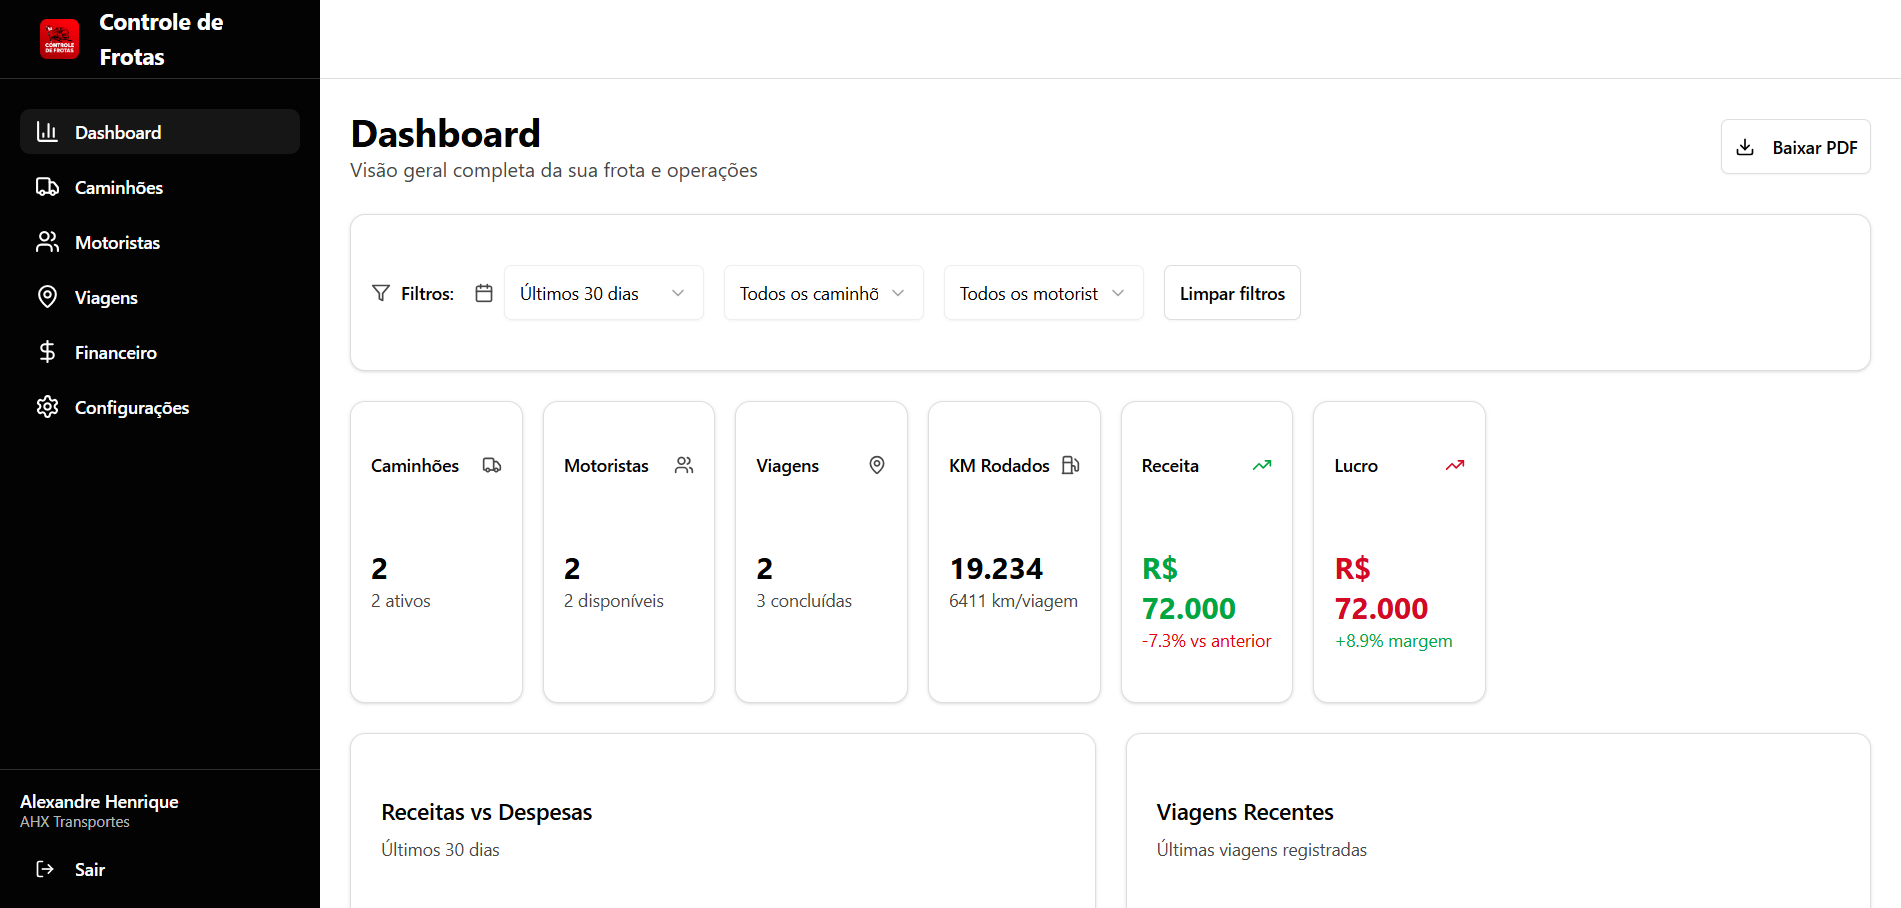Click the red trend icon in Lucro card
Screen dimensions: 1901x908
(x=1455, y=465)
